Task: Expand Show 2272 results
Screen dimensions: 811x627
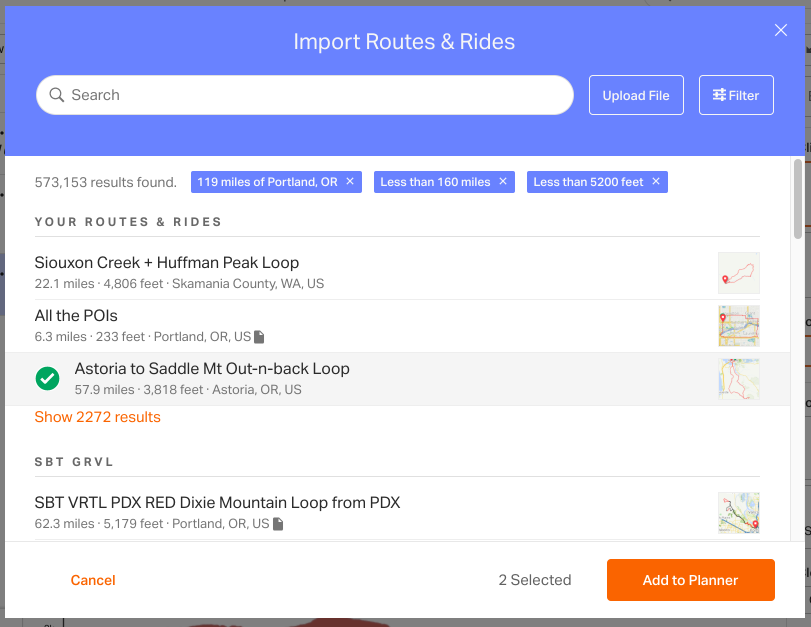Action: 97,417
